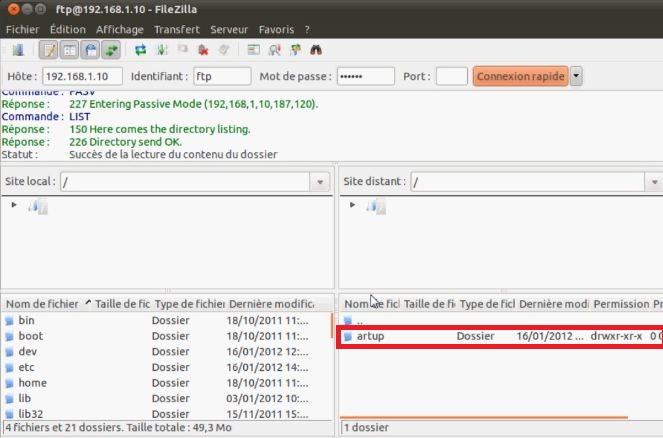Click the Port input field
Viewport: 663px width, 438px height.
452,77
